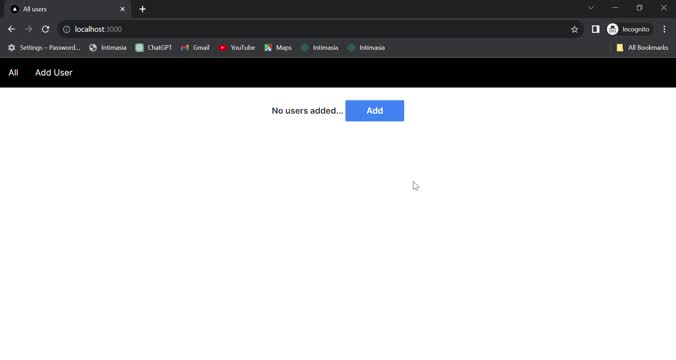Expand the tab search chevron
Image resolution: width=676 pixels, height=360 pixels.
tap(591, 8)
